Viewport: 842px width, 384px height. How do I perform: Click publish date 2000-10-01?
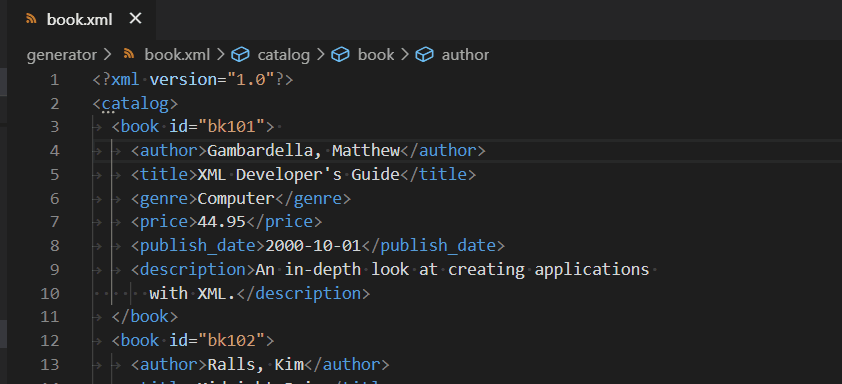tap(313, 245)
